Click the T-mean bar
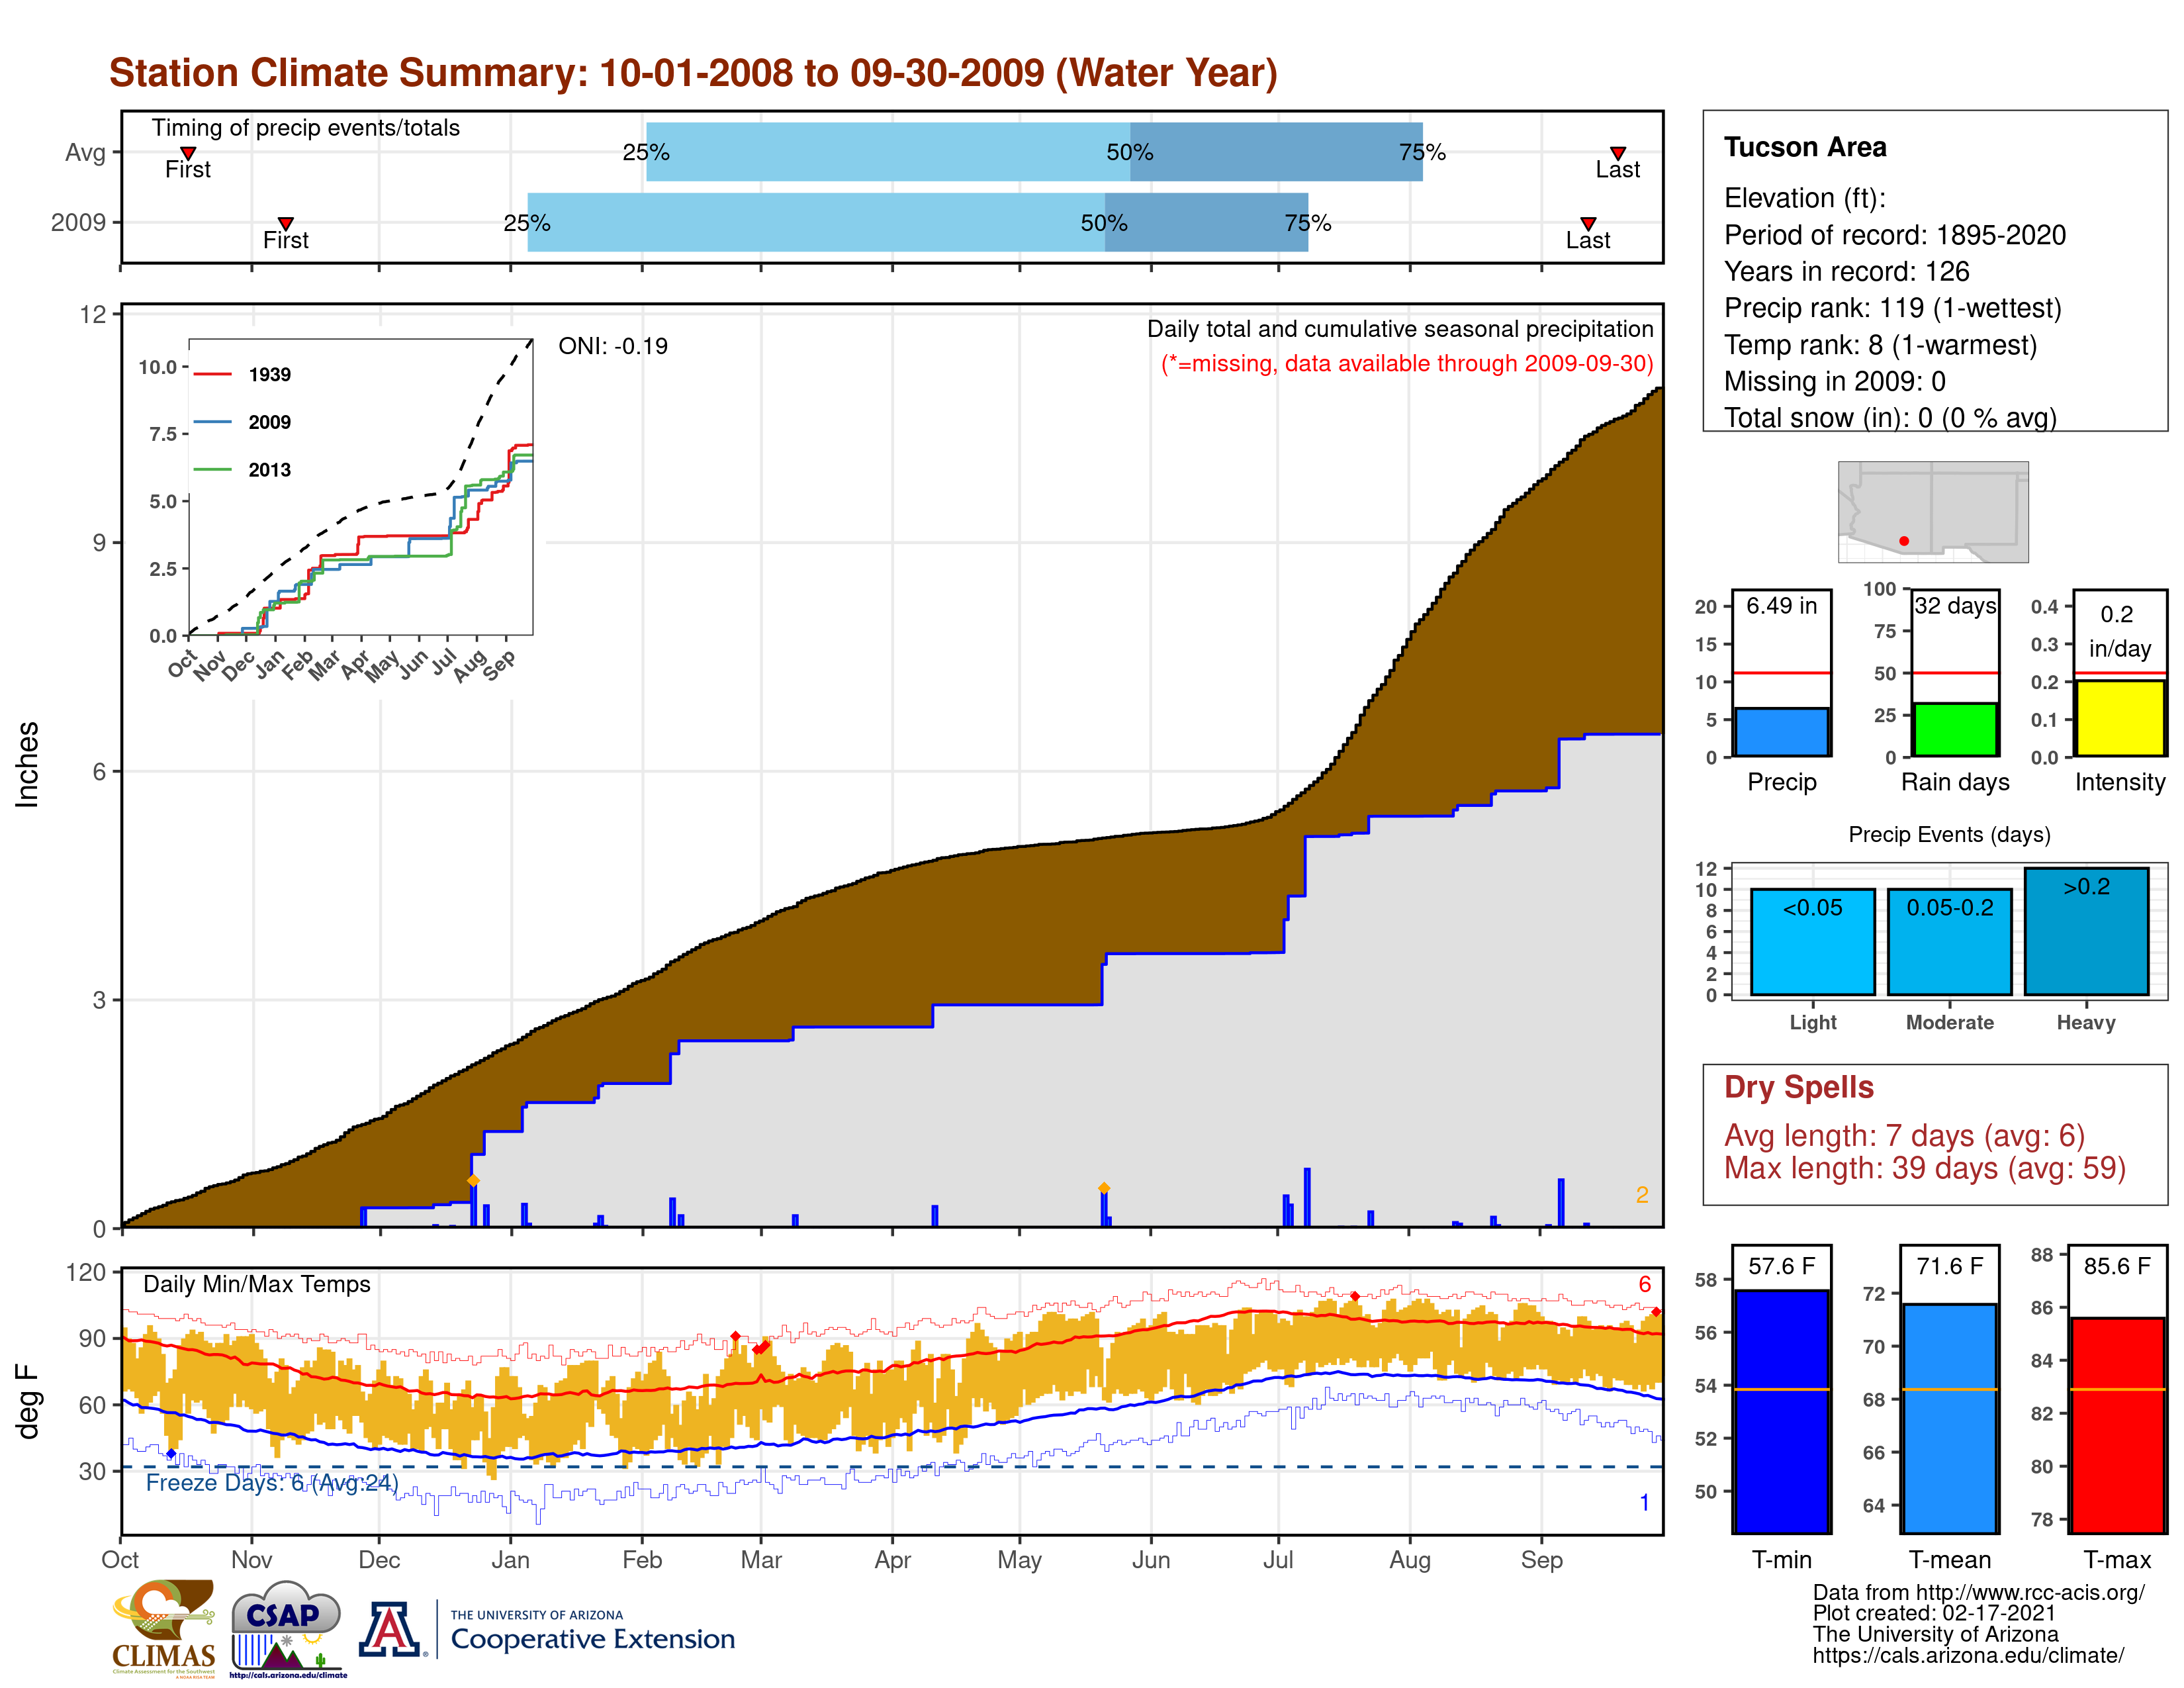 pos(1950,1418)
